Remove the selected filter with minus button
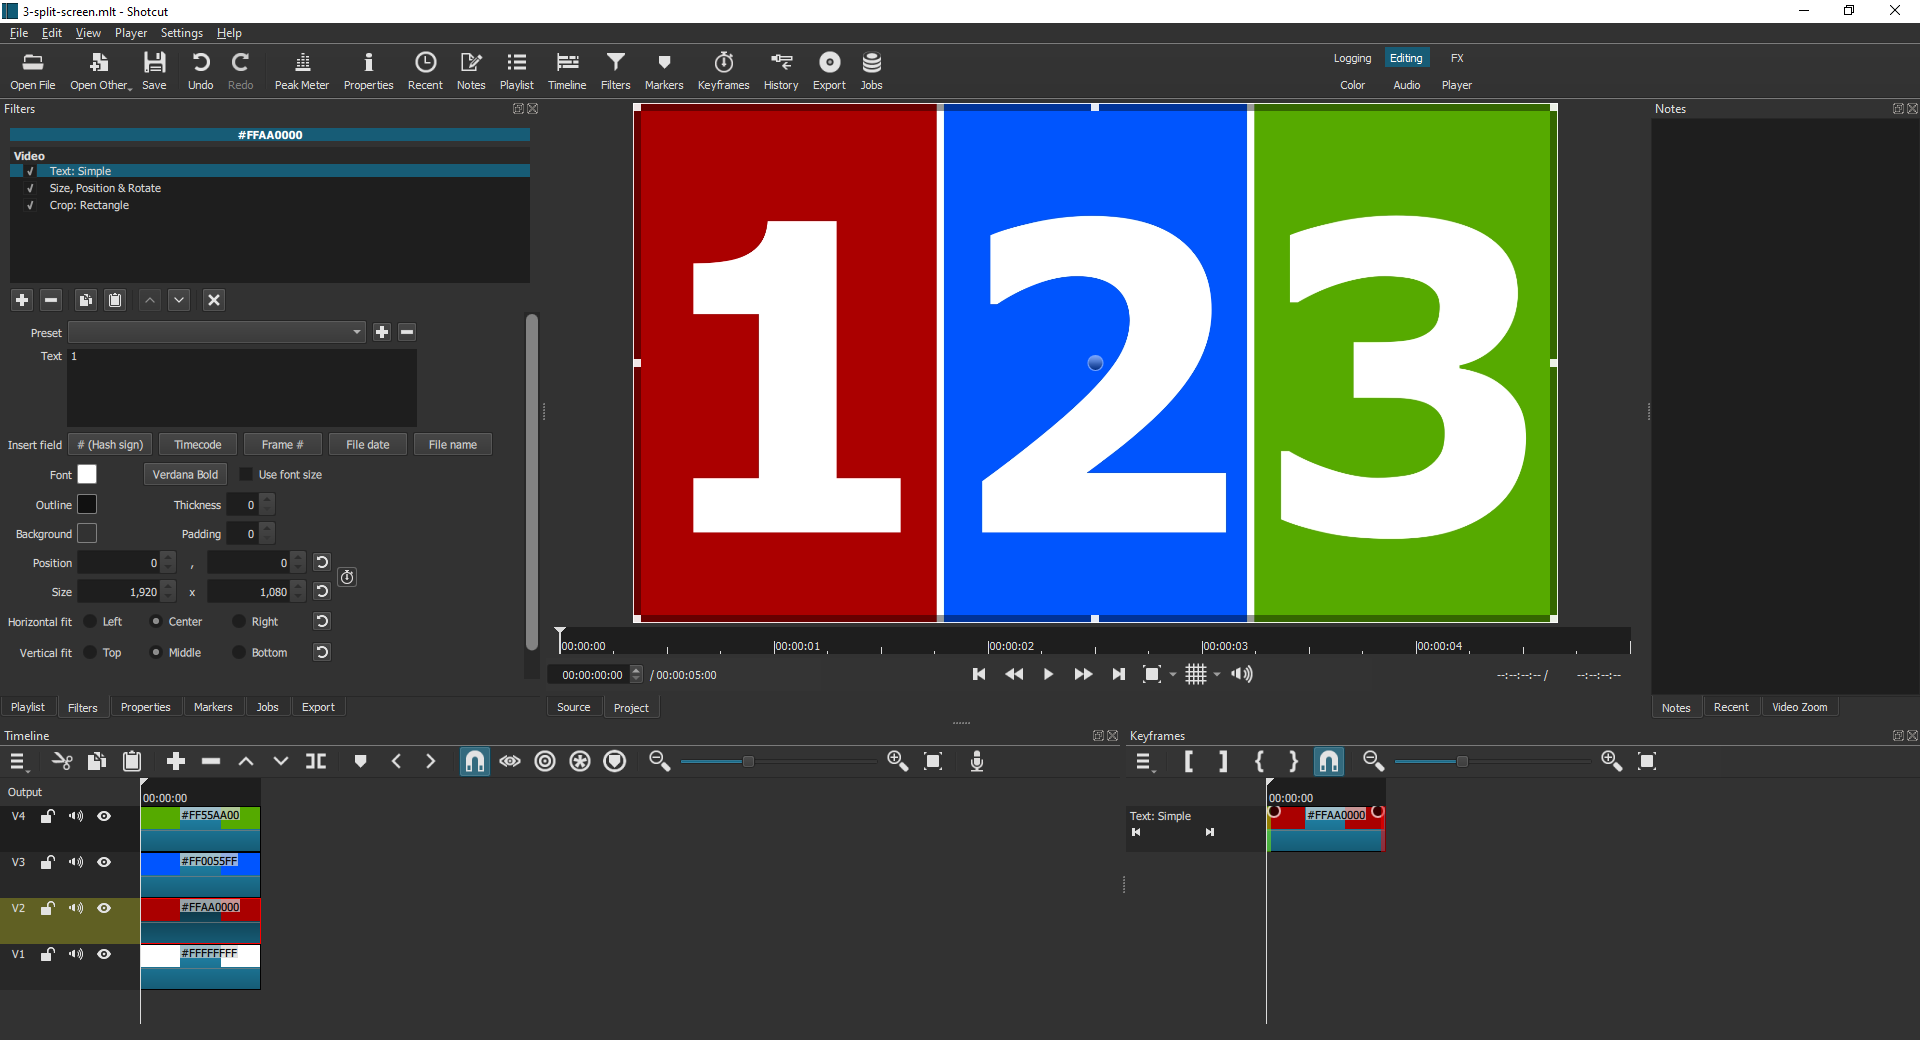The width and height of the screenshot is (1920, 1040). click(51, 300)
